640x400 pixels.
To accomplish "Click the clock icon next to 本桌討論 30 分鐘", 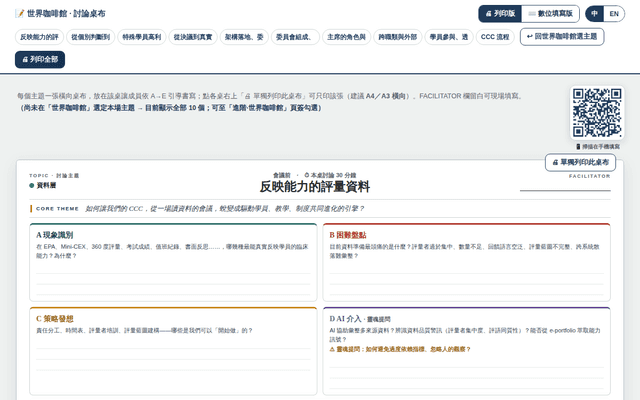I will click(307, 175).
